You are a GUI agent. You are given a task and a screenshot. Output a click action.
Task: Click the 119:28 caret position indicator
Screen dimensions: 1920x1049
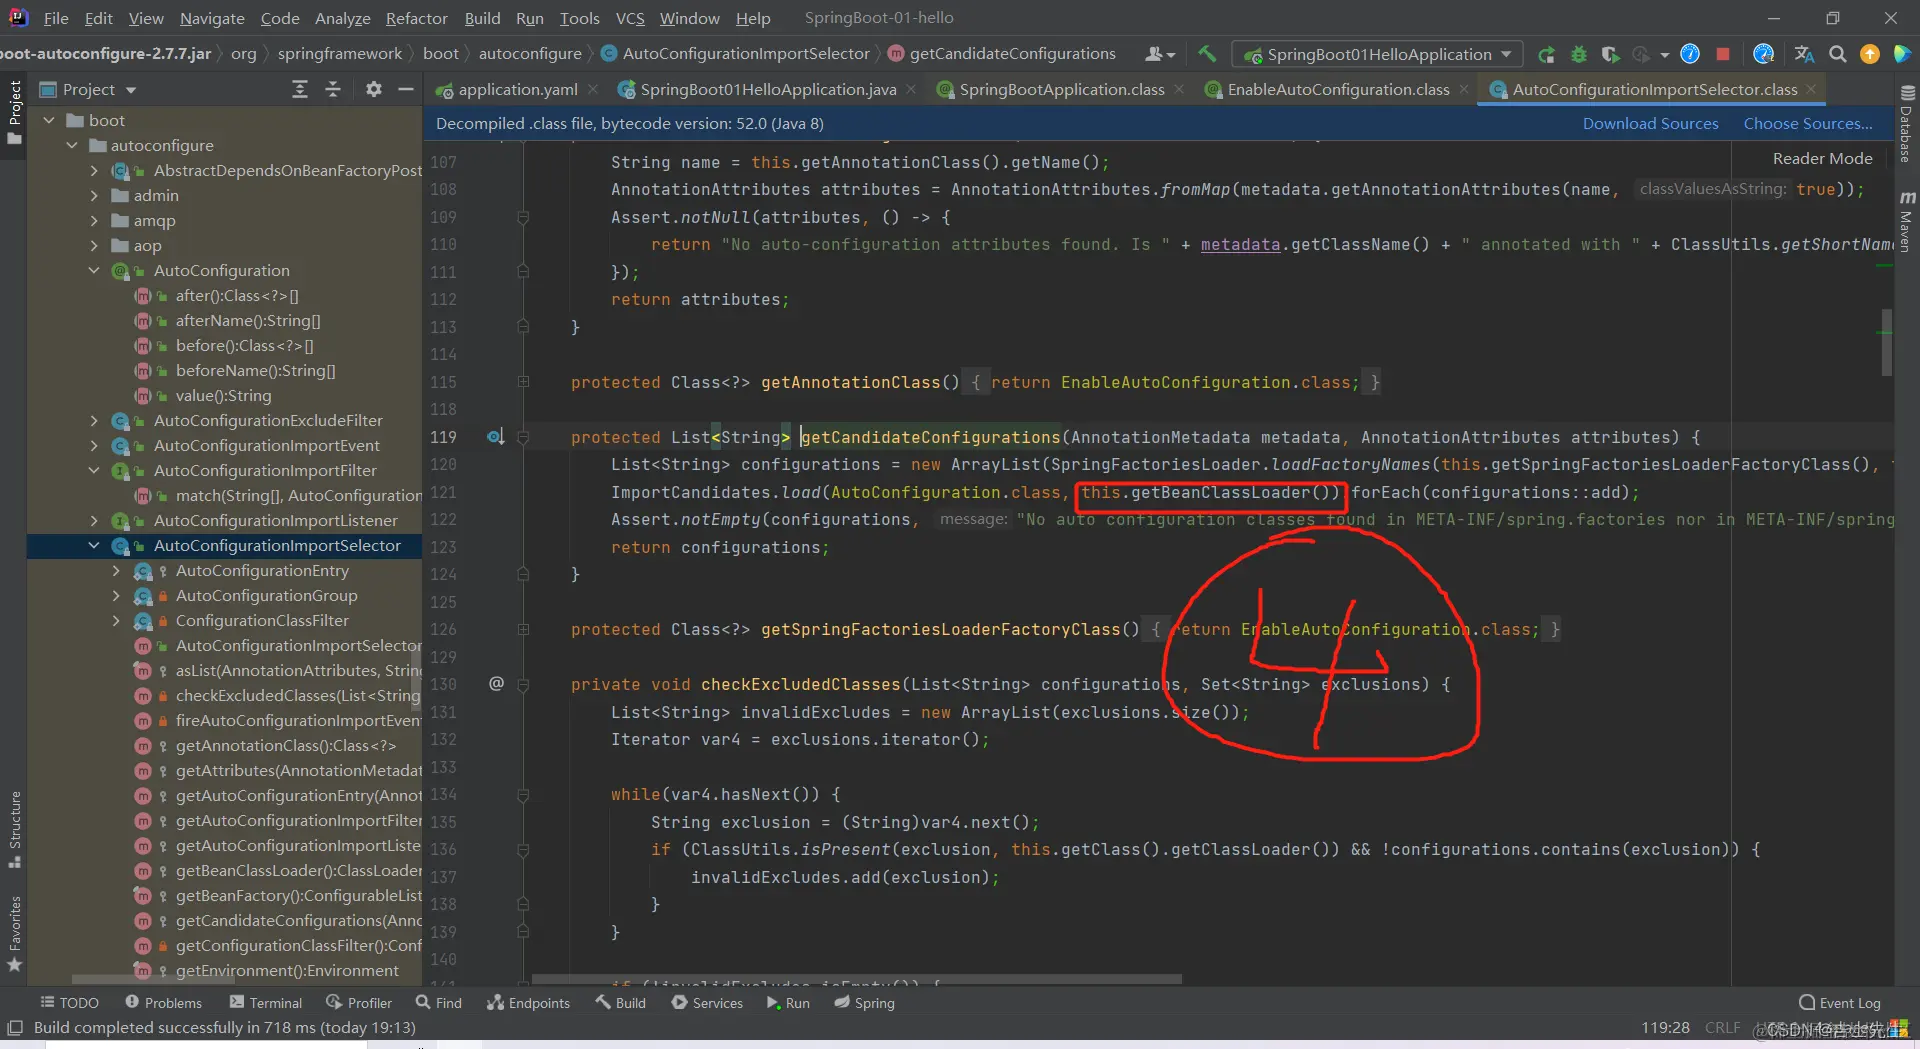pos(1665,1028)
